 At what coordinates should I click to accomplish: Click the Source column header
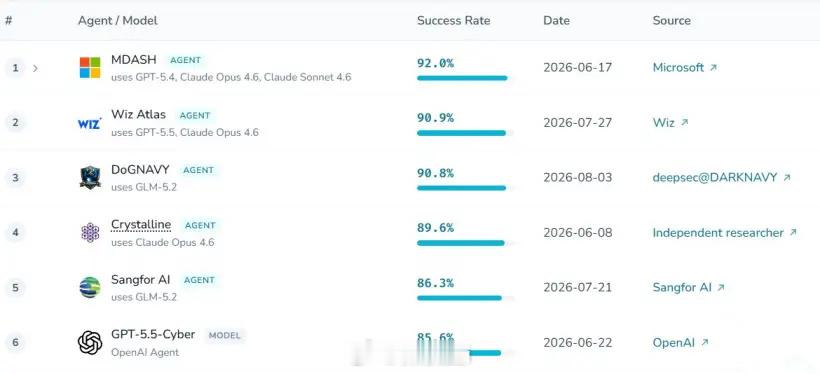pyautogui.click(x=671, y=20)
